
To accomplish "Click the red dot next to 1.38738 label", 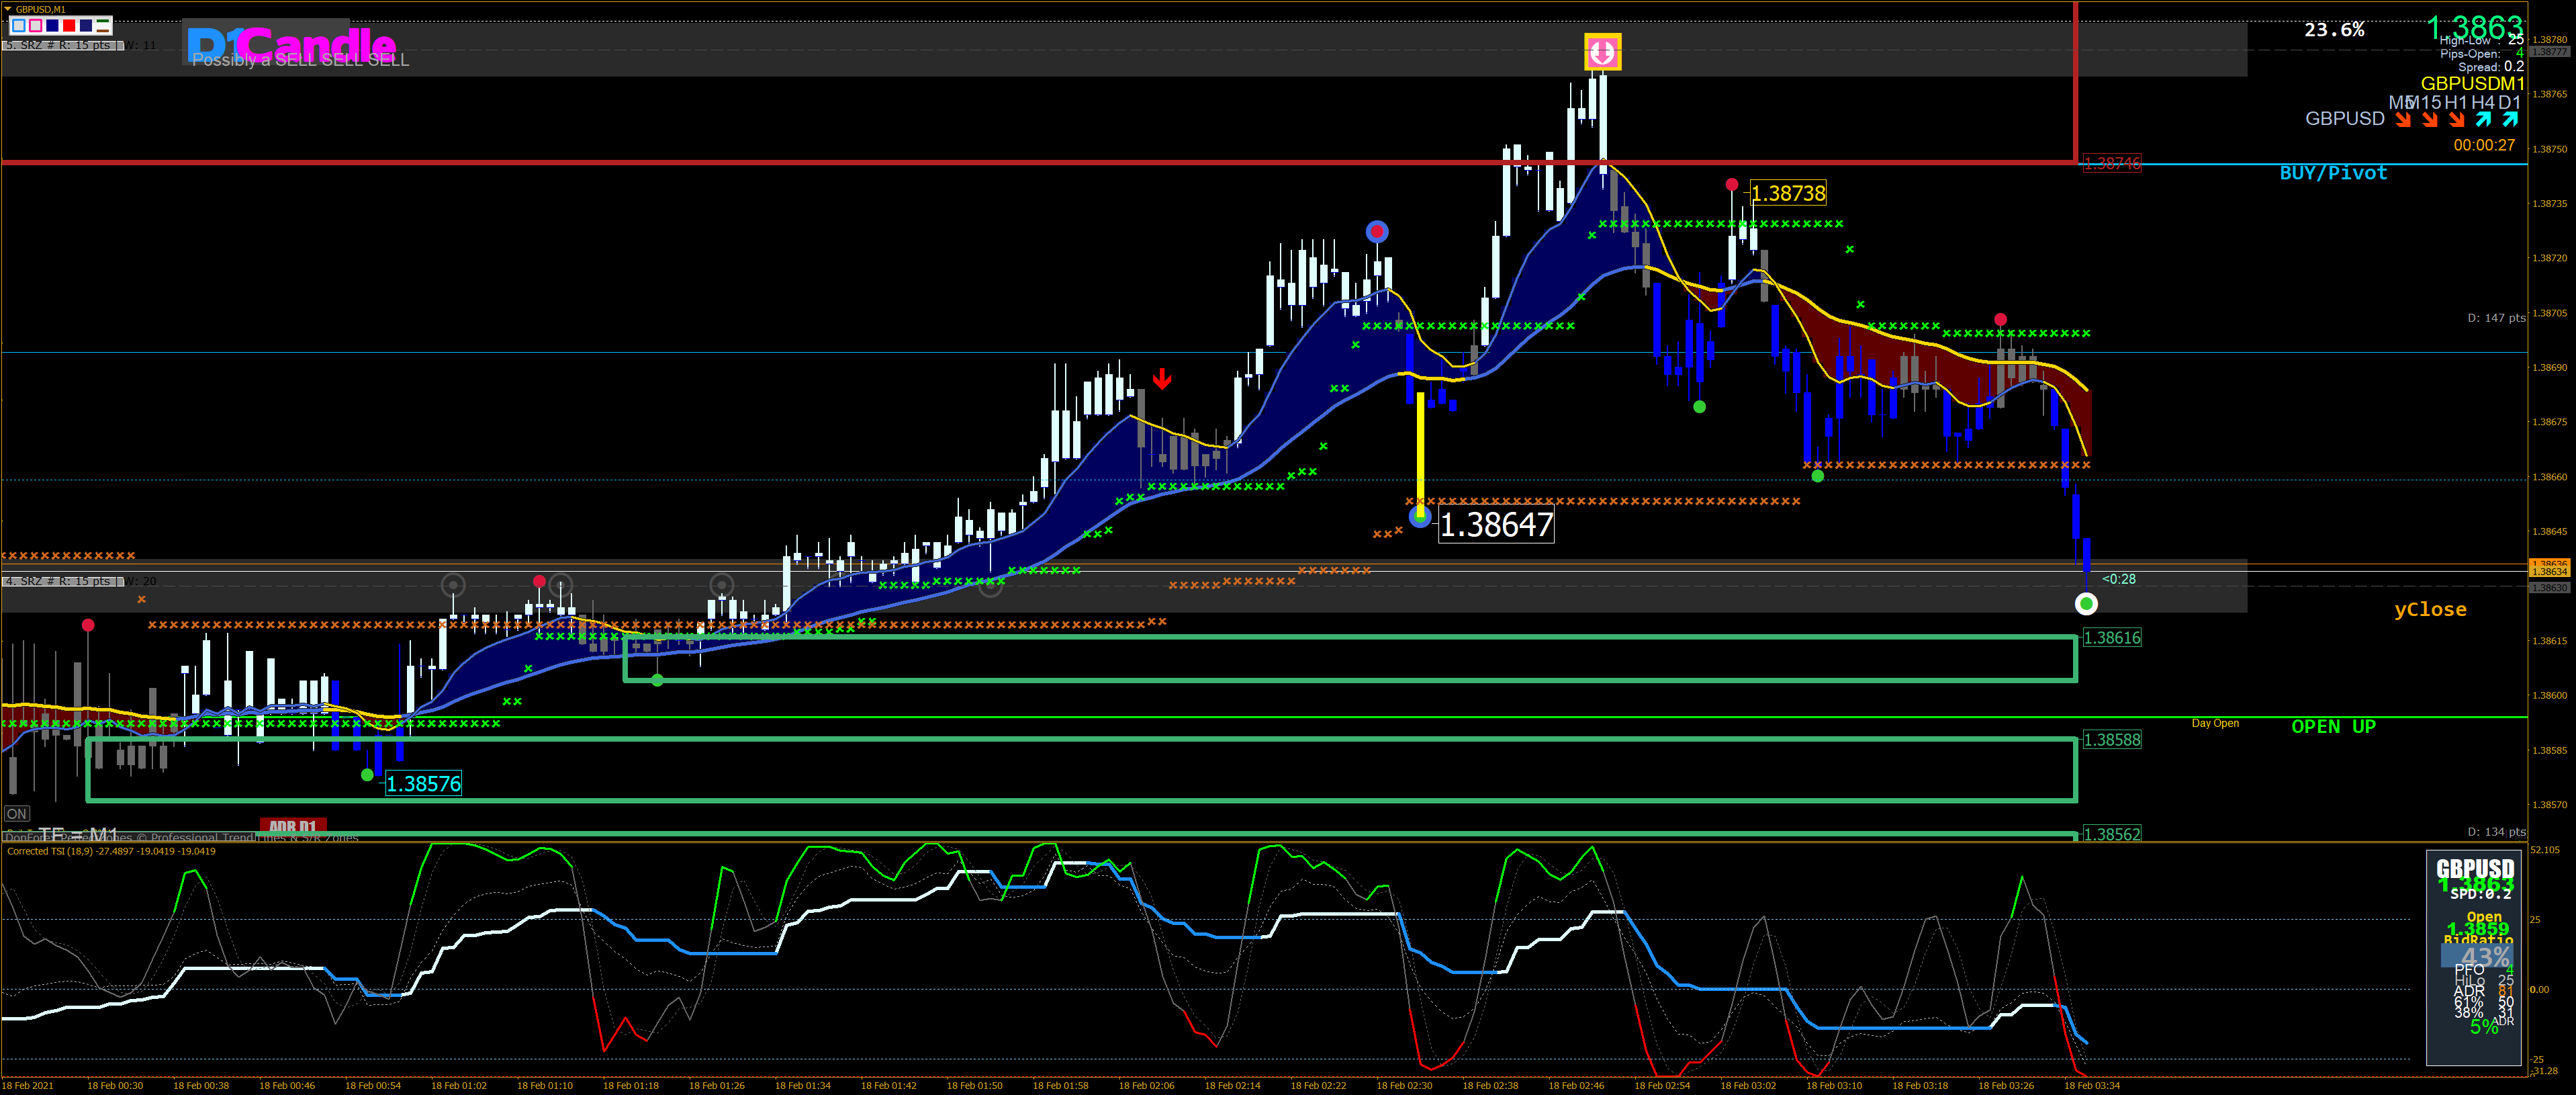I will [x=1732, y=185].
